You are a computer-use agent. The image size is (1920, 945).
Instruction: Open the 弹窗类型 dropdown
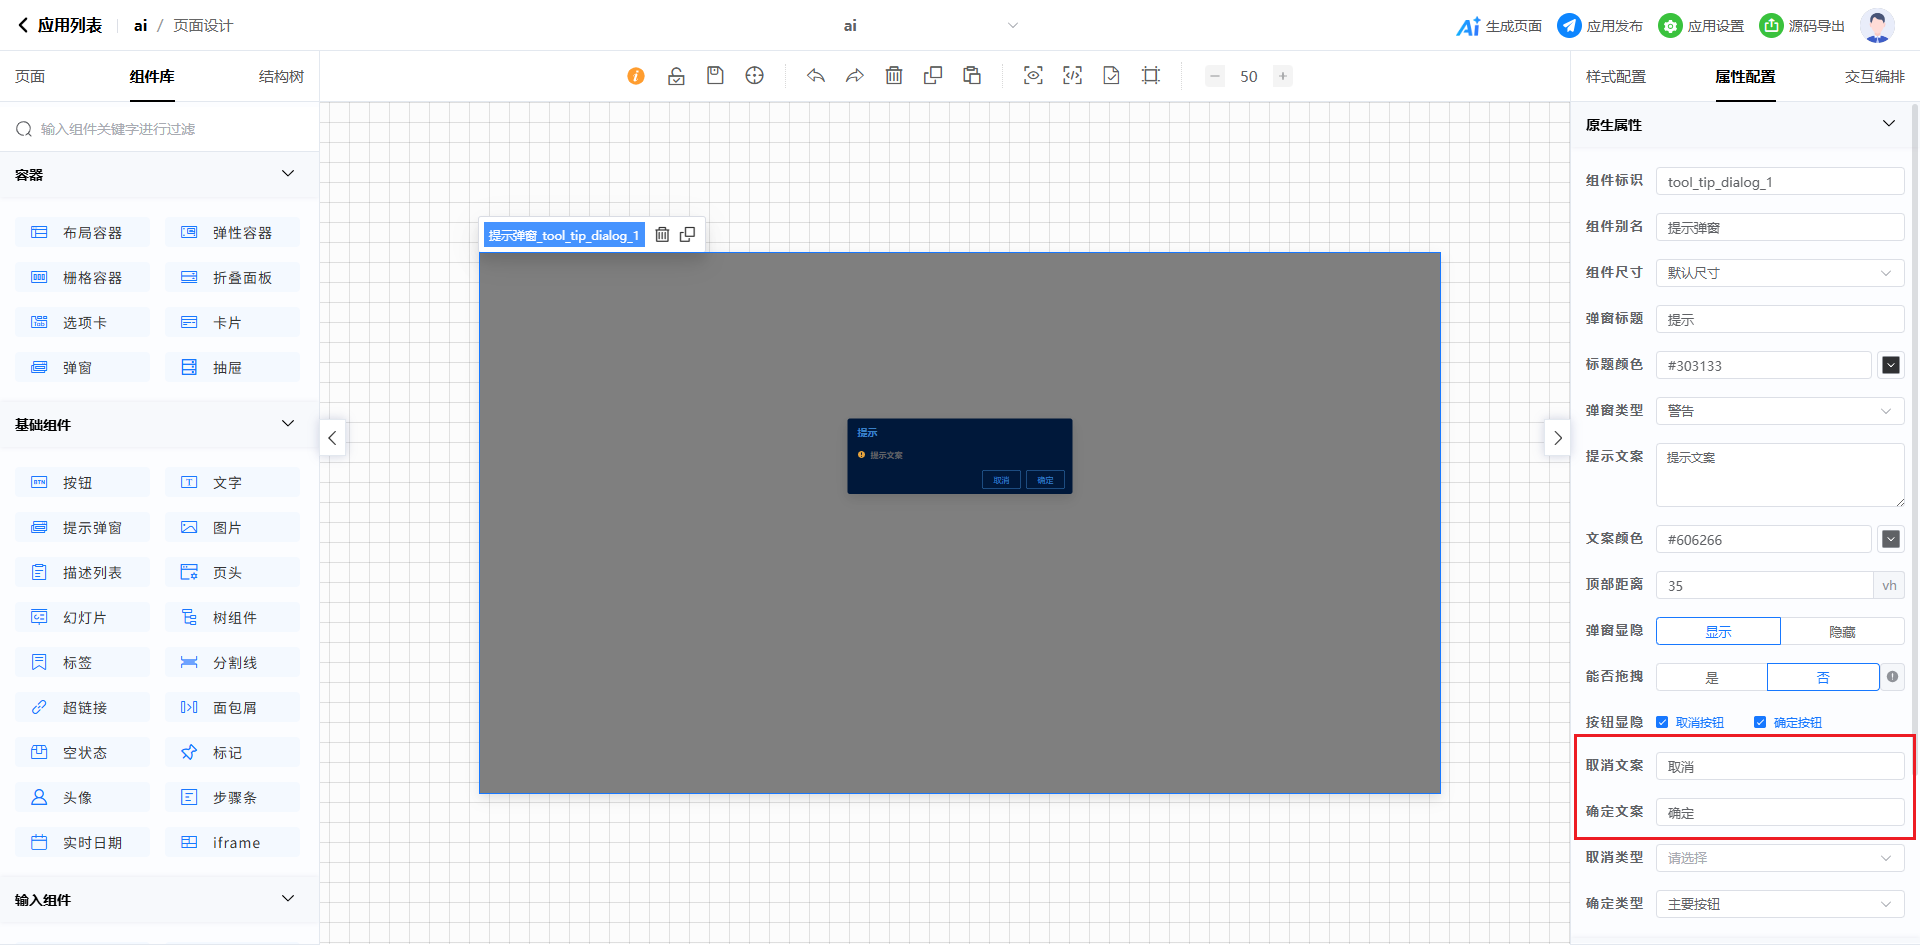(1779, 411)
